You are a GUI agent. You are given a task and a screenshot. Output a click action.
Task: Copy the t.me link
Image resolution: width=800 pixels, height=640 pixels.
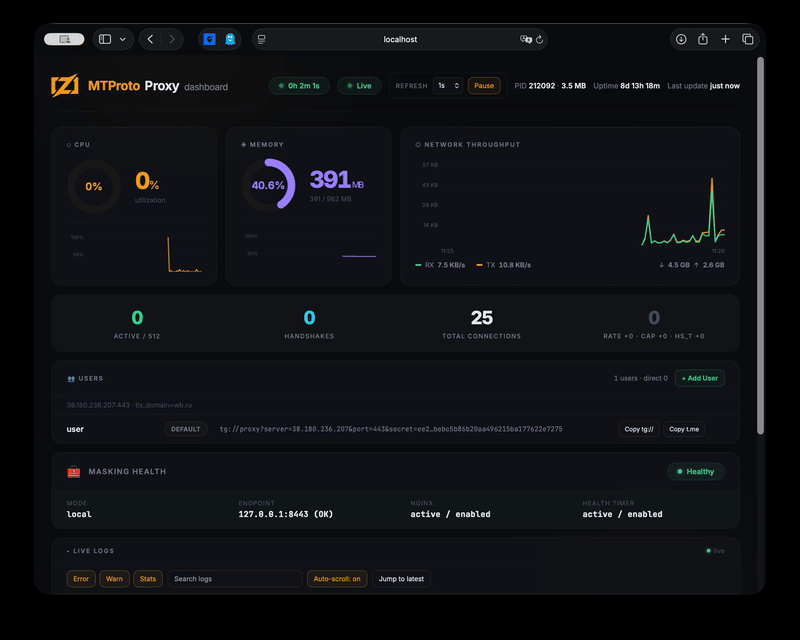point(684,429)
